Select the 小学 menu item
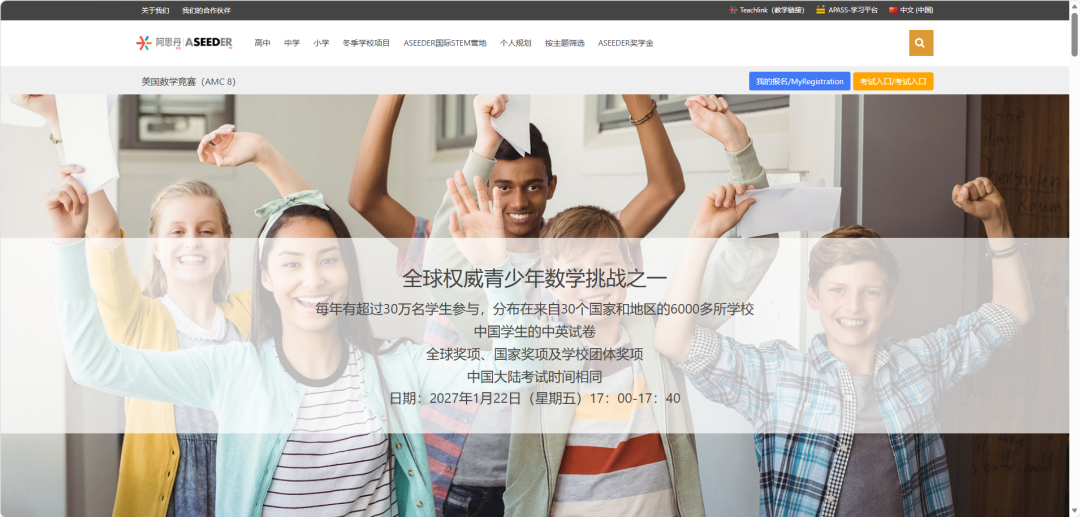1080x517 pixels. (321, 43)
